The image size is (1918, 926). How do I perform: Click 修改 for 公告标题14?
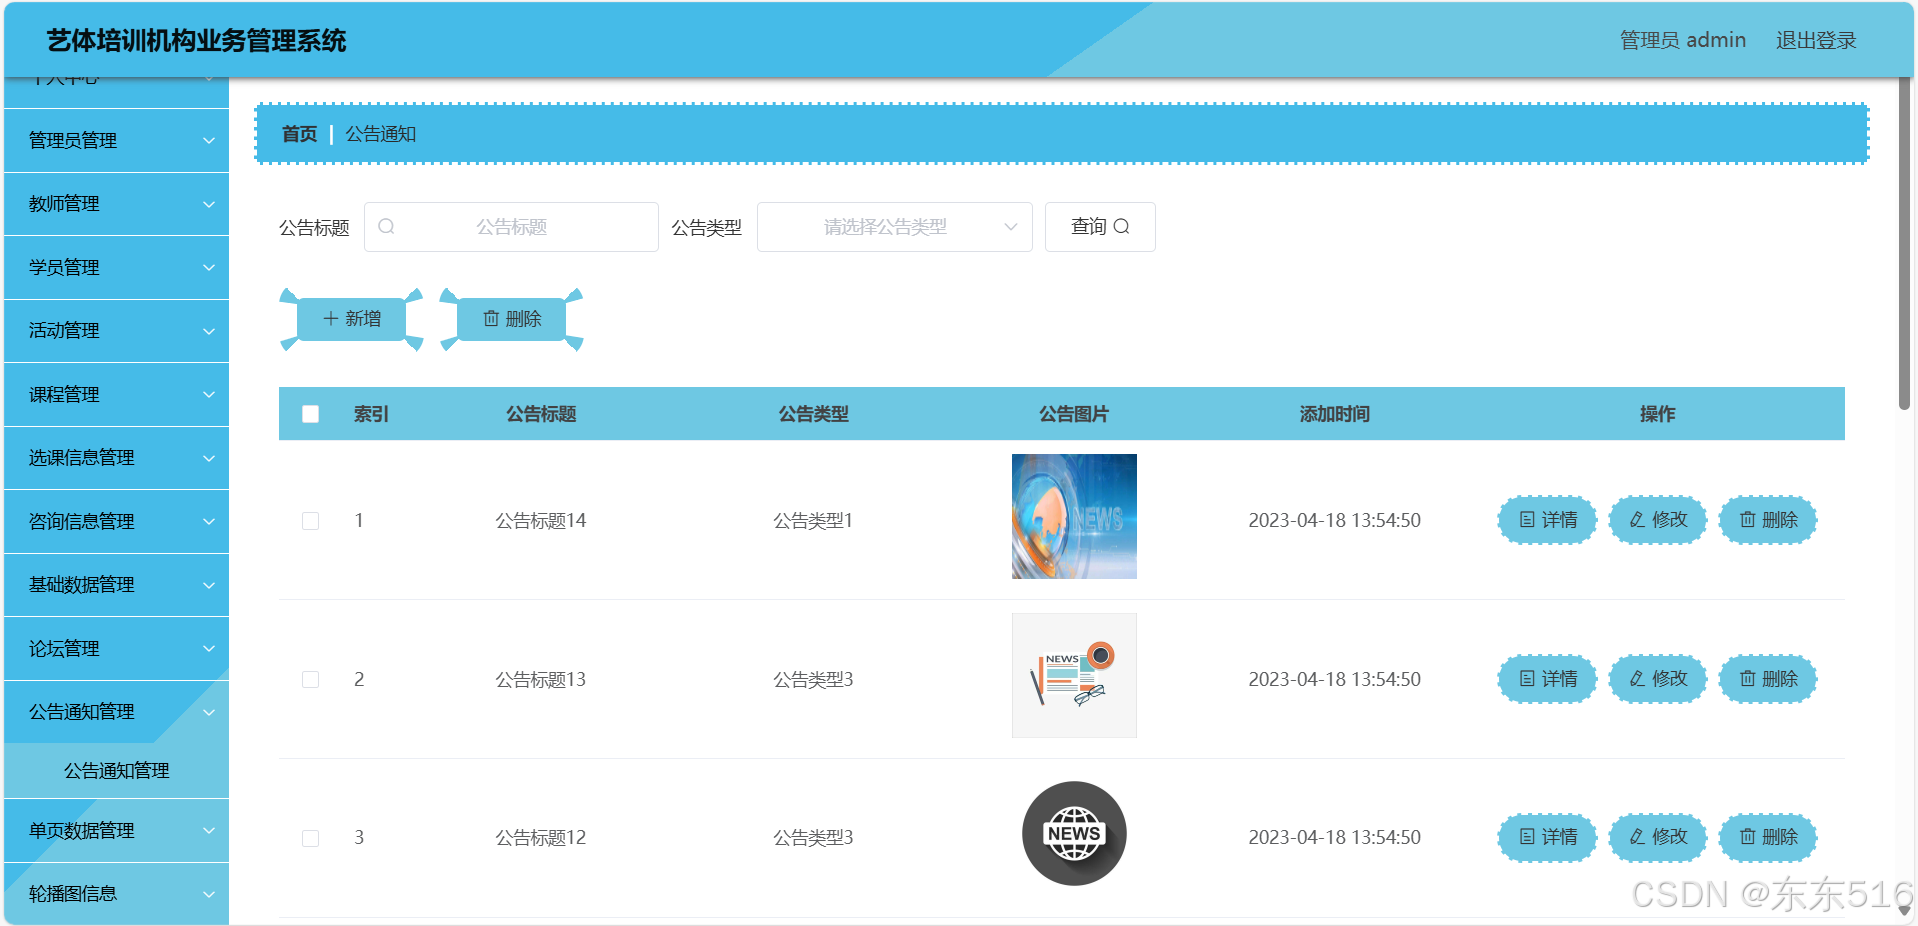coord(1658,520)
